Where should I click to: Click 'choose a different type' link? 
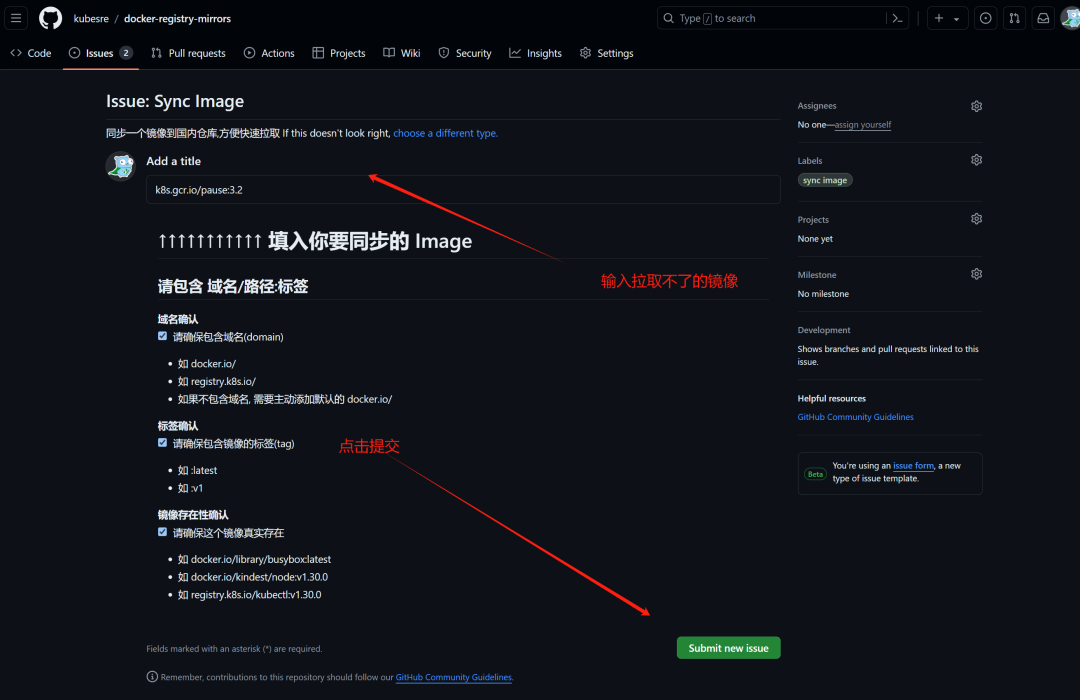[444, 133]
